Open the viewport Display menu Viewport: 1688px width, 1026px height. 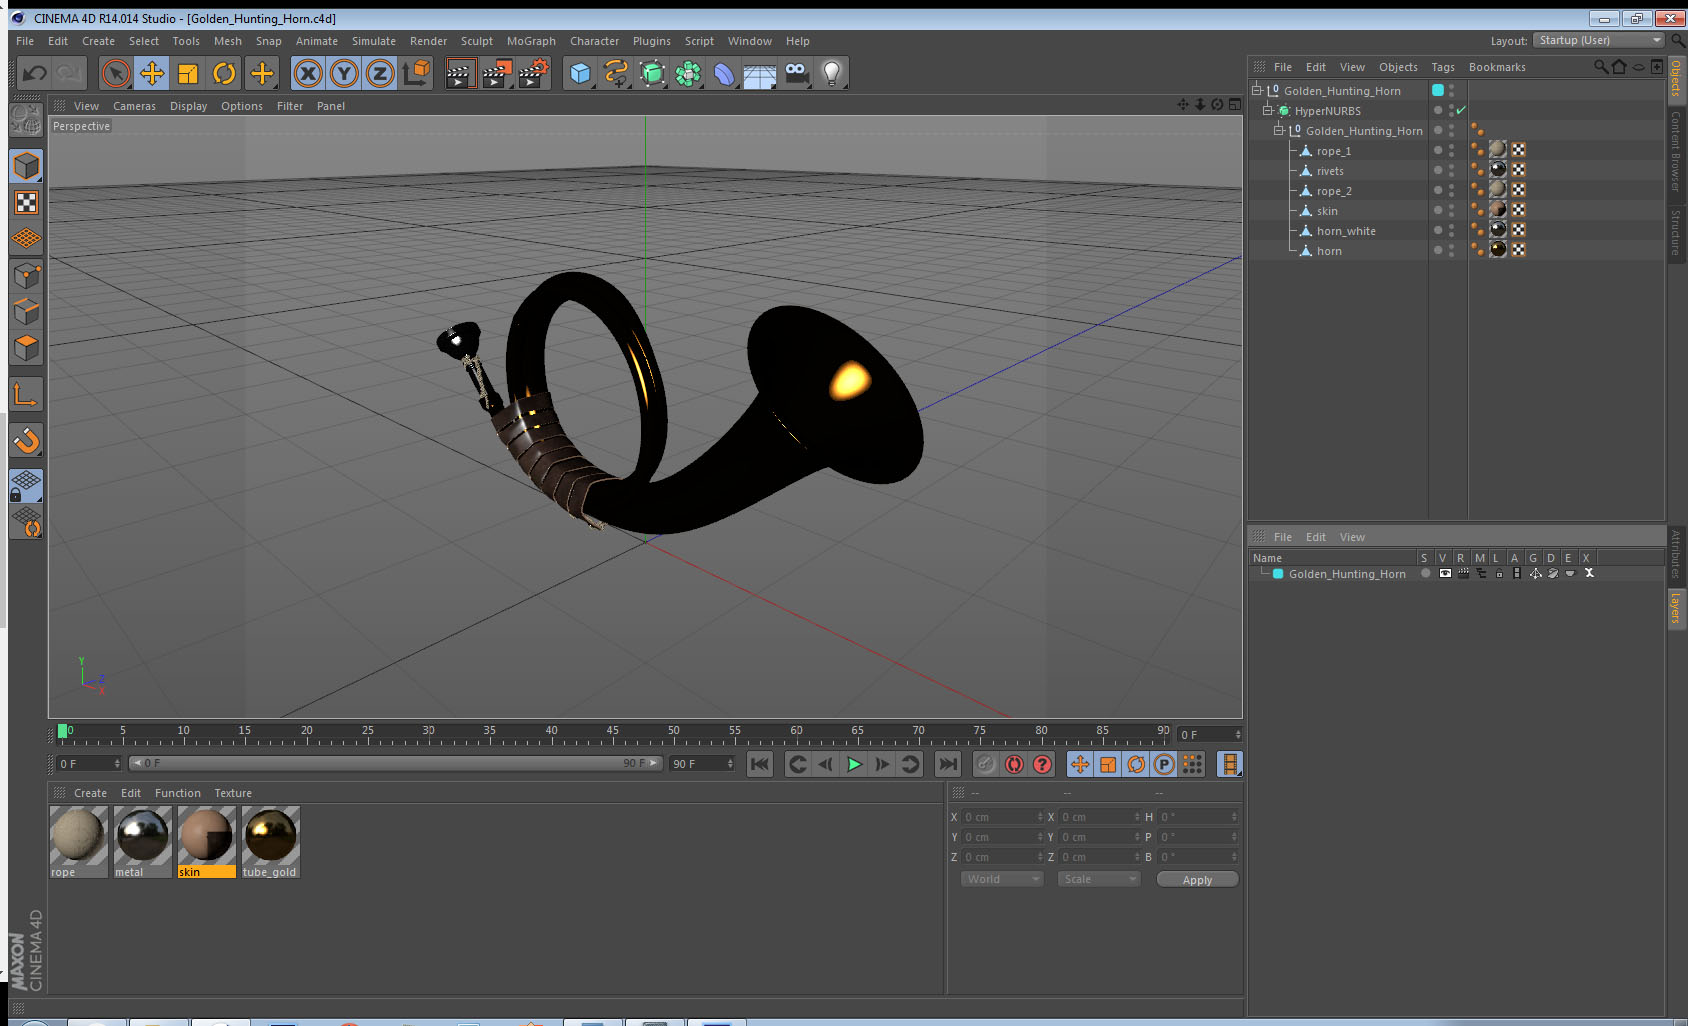(188, 106)
